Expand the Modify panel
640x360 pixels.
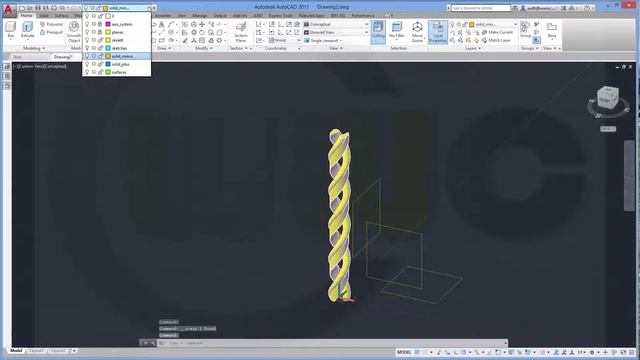point(204,49)
